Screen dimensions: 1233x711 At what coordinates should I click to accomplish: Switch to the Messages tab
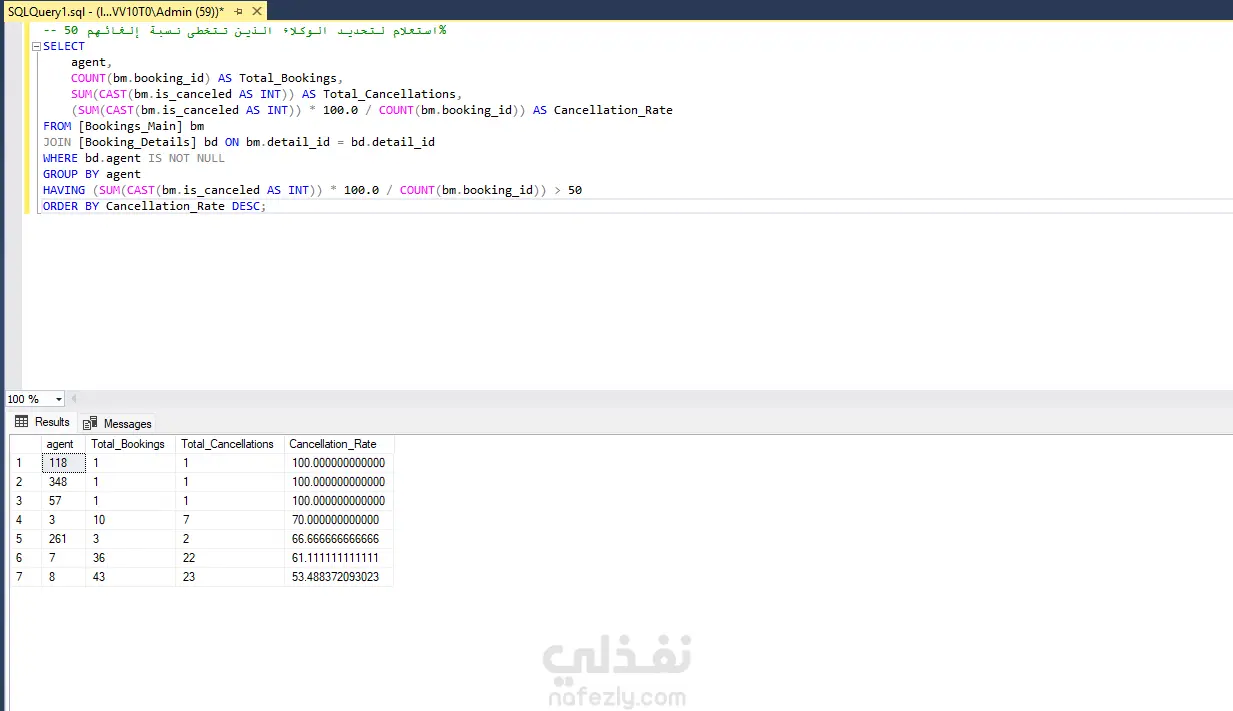(117, 423)
